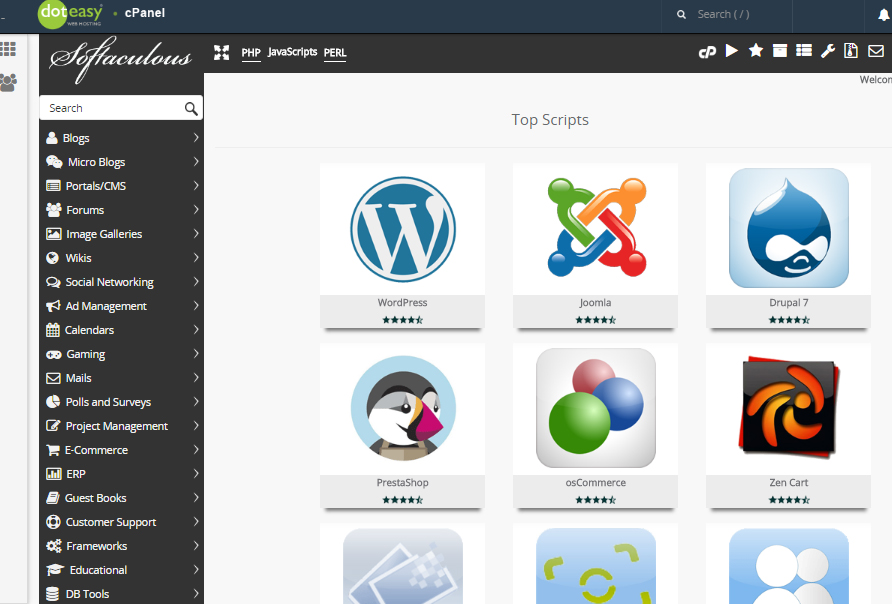The height and width of the screenshot is (604, 892).
Task: Click the Joomla script name
Action: [x=595, y=303]
